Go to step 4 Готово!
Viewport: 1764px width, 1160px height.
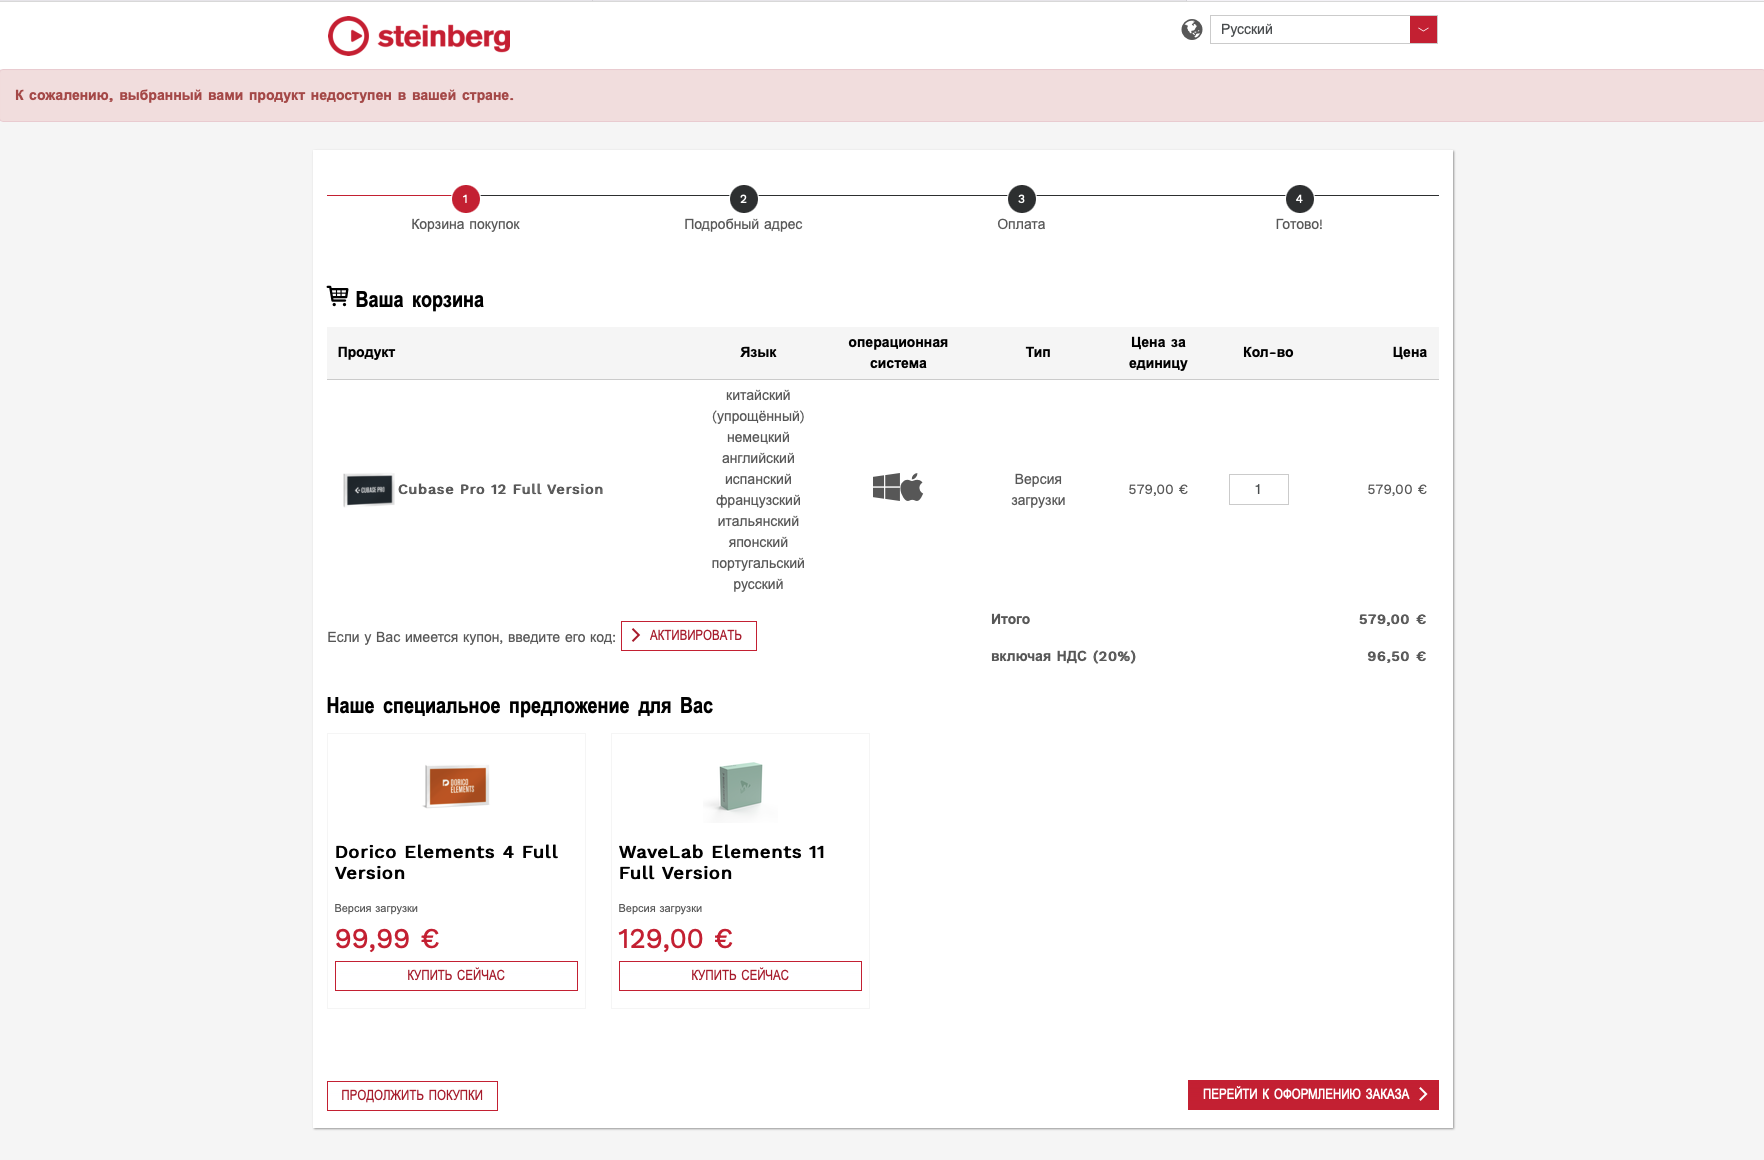1299,199
